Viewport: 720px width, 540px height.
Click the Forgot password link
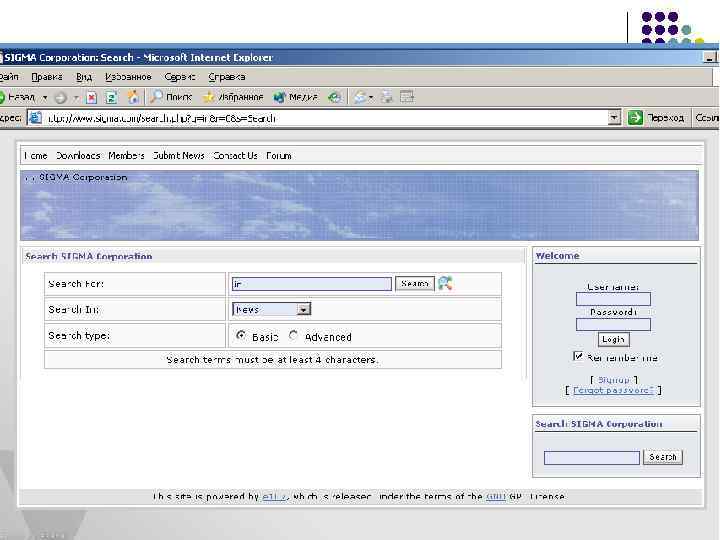coord(613,390)
